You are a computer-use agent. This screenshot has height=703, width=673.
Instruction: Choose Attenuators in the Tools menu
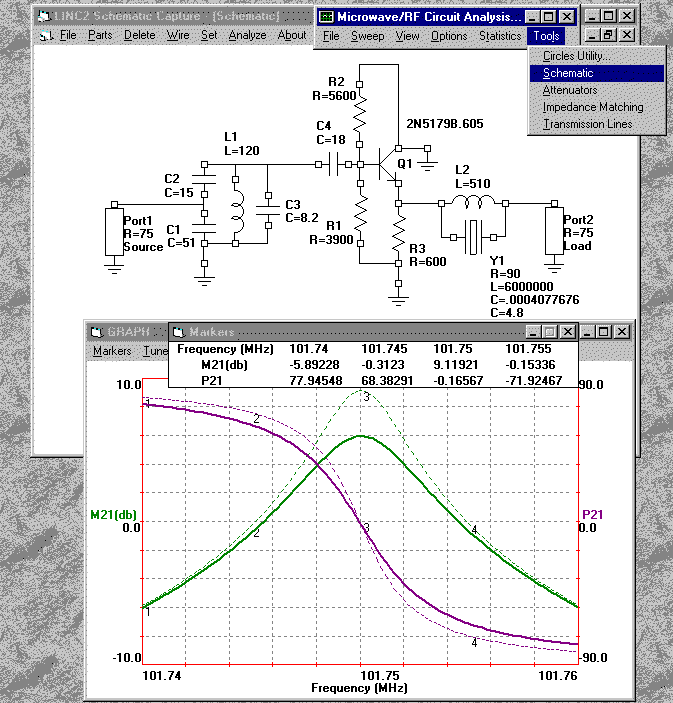(x=570, y=90)
